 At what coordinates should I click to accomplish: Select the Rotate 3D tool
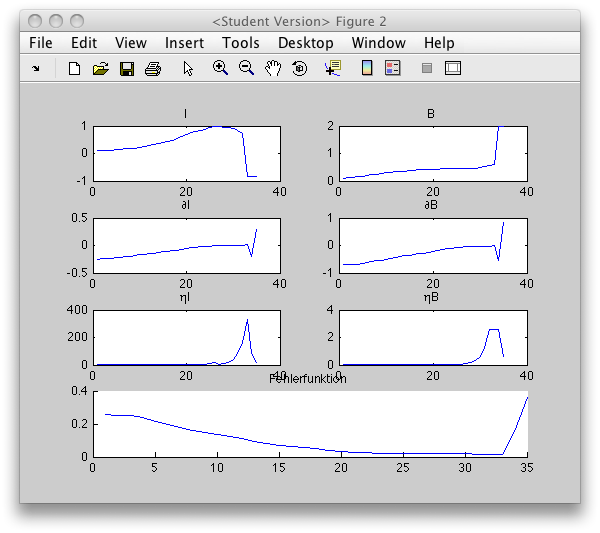click(x=299, y=69)
